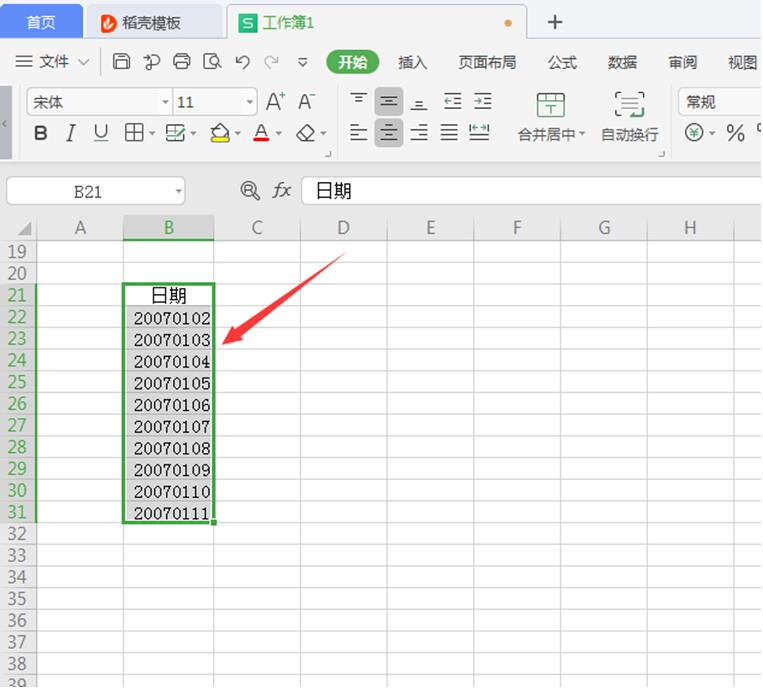Toggle Bold formatting
763x689 pixels.
click(41, 132)
